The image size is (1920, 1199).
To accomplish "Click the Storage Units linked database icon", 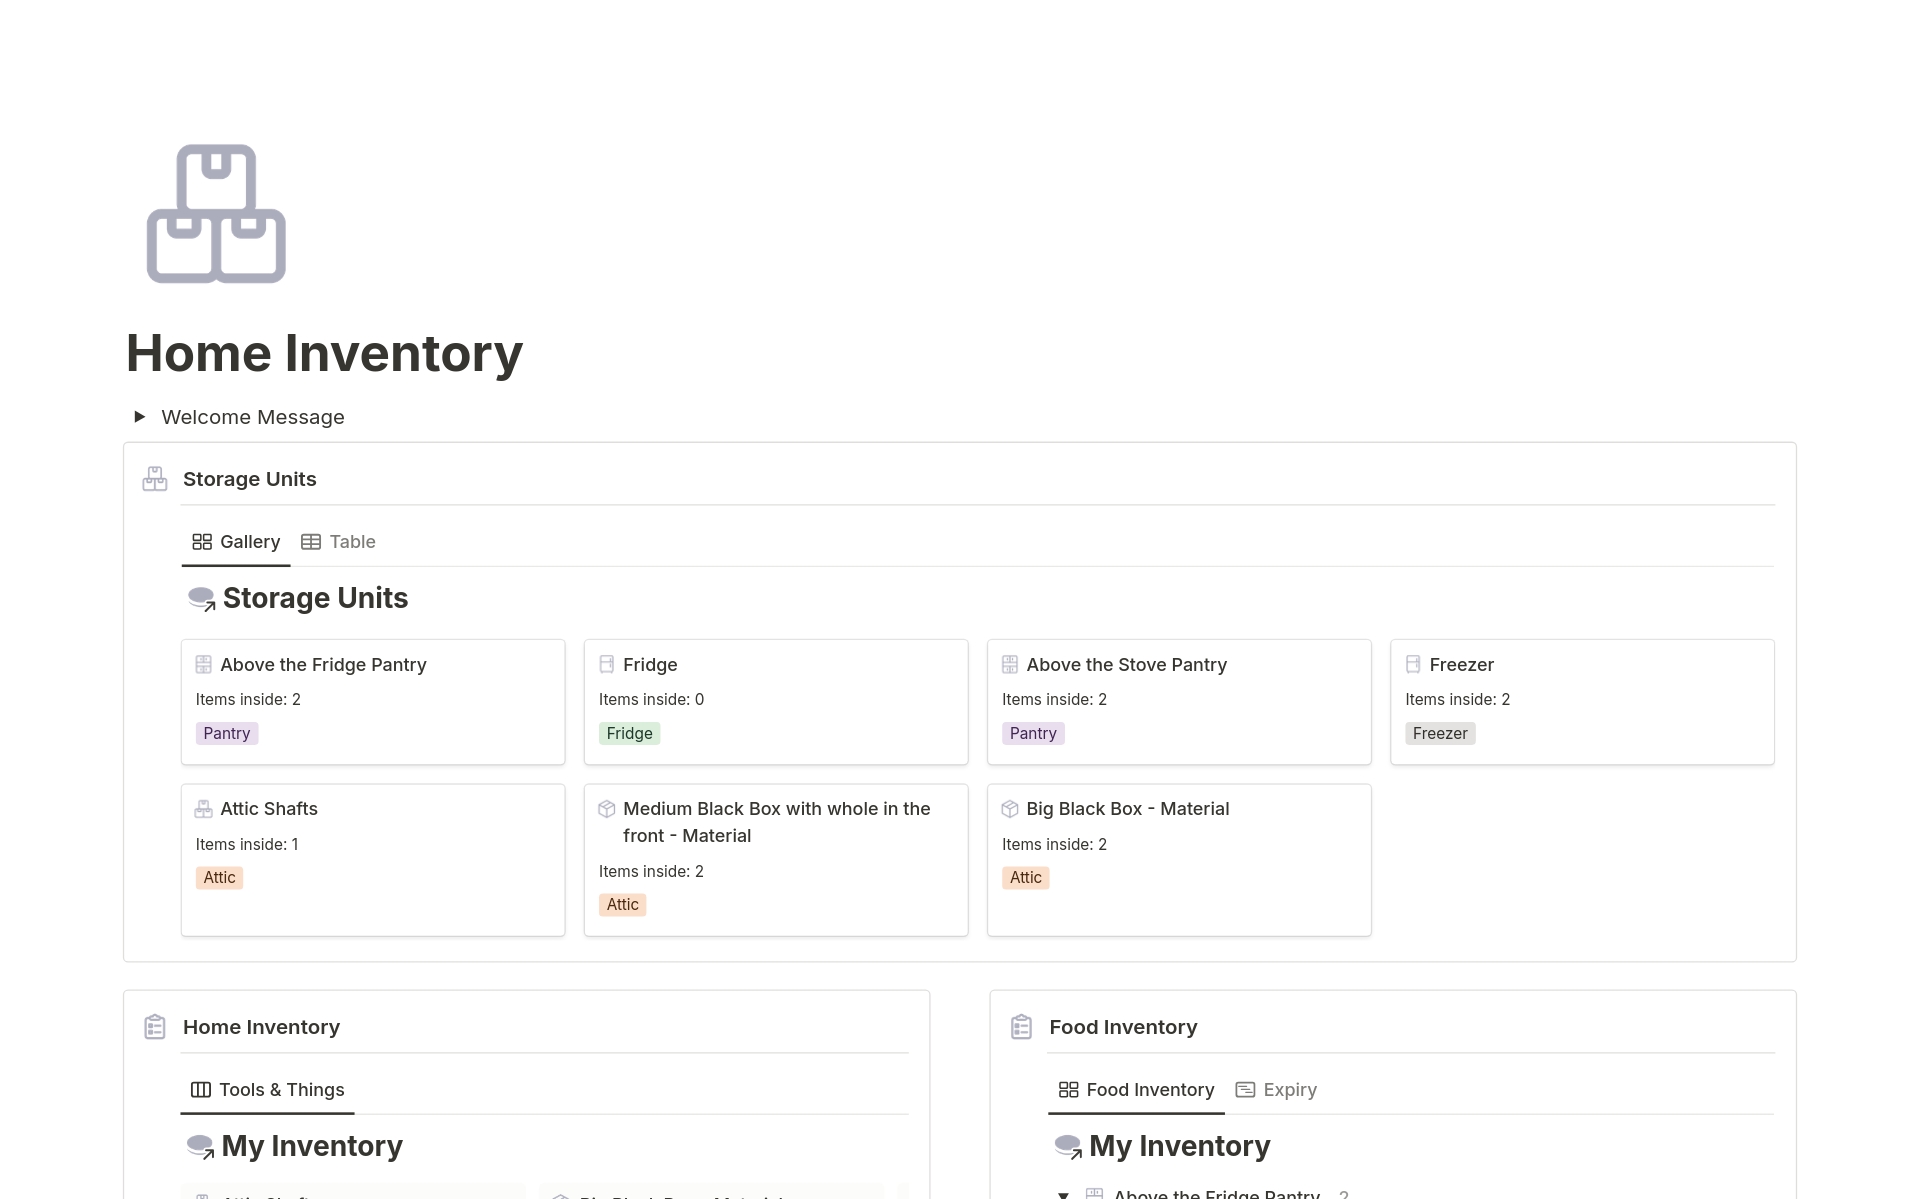I will click(x=201, y=598).
